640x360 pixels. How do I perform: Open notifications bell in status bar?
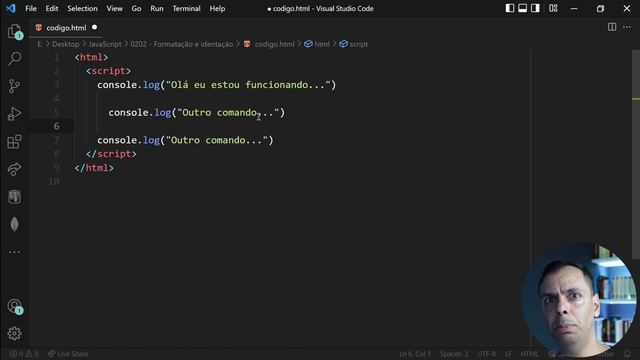click(627, 353)
